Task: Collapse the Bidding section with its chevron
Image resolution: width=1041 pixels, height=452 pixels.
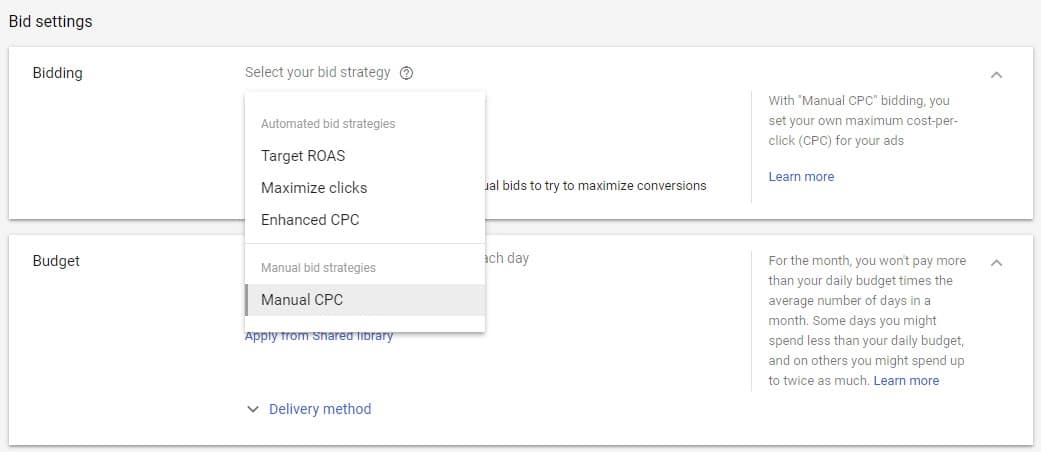Action: pos(996,75)
